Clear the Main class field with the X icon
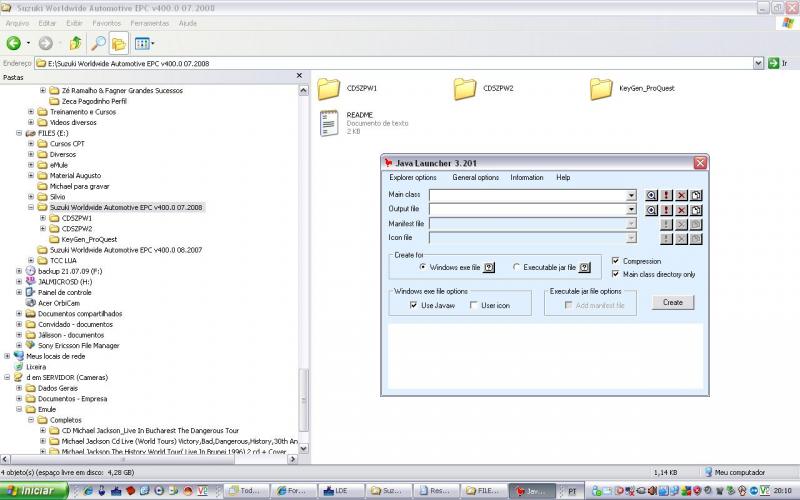 point(681,195)
